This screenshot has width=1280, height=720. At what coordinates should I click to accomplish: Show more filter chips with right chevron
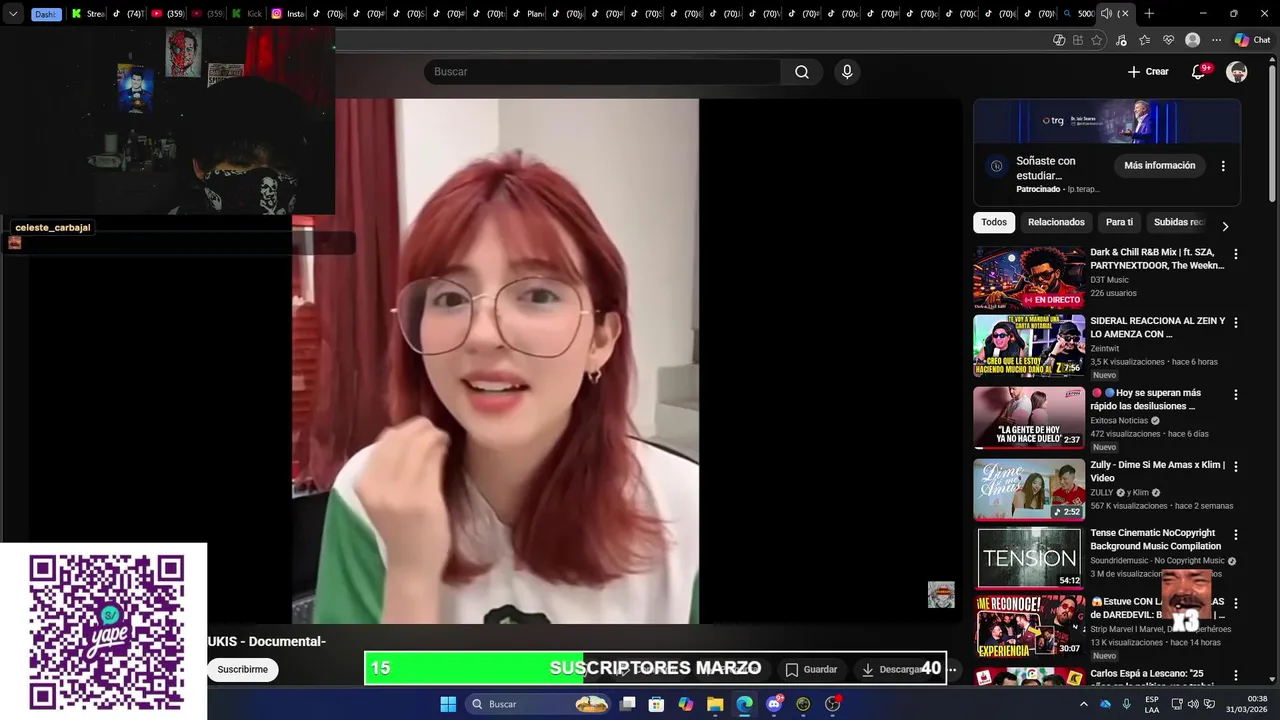coord(1225,226)
